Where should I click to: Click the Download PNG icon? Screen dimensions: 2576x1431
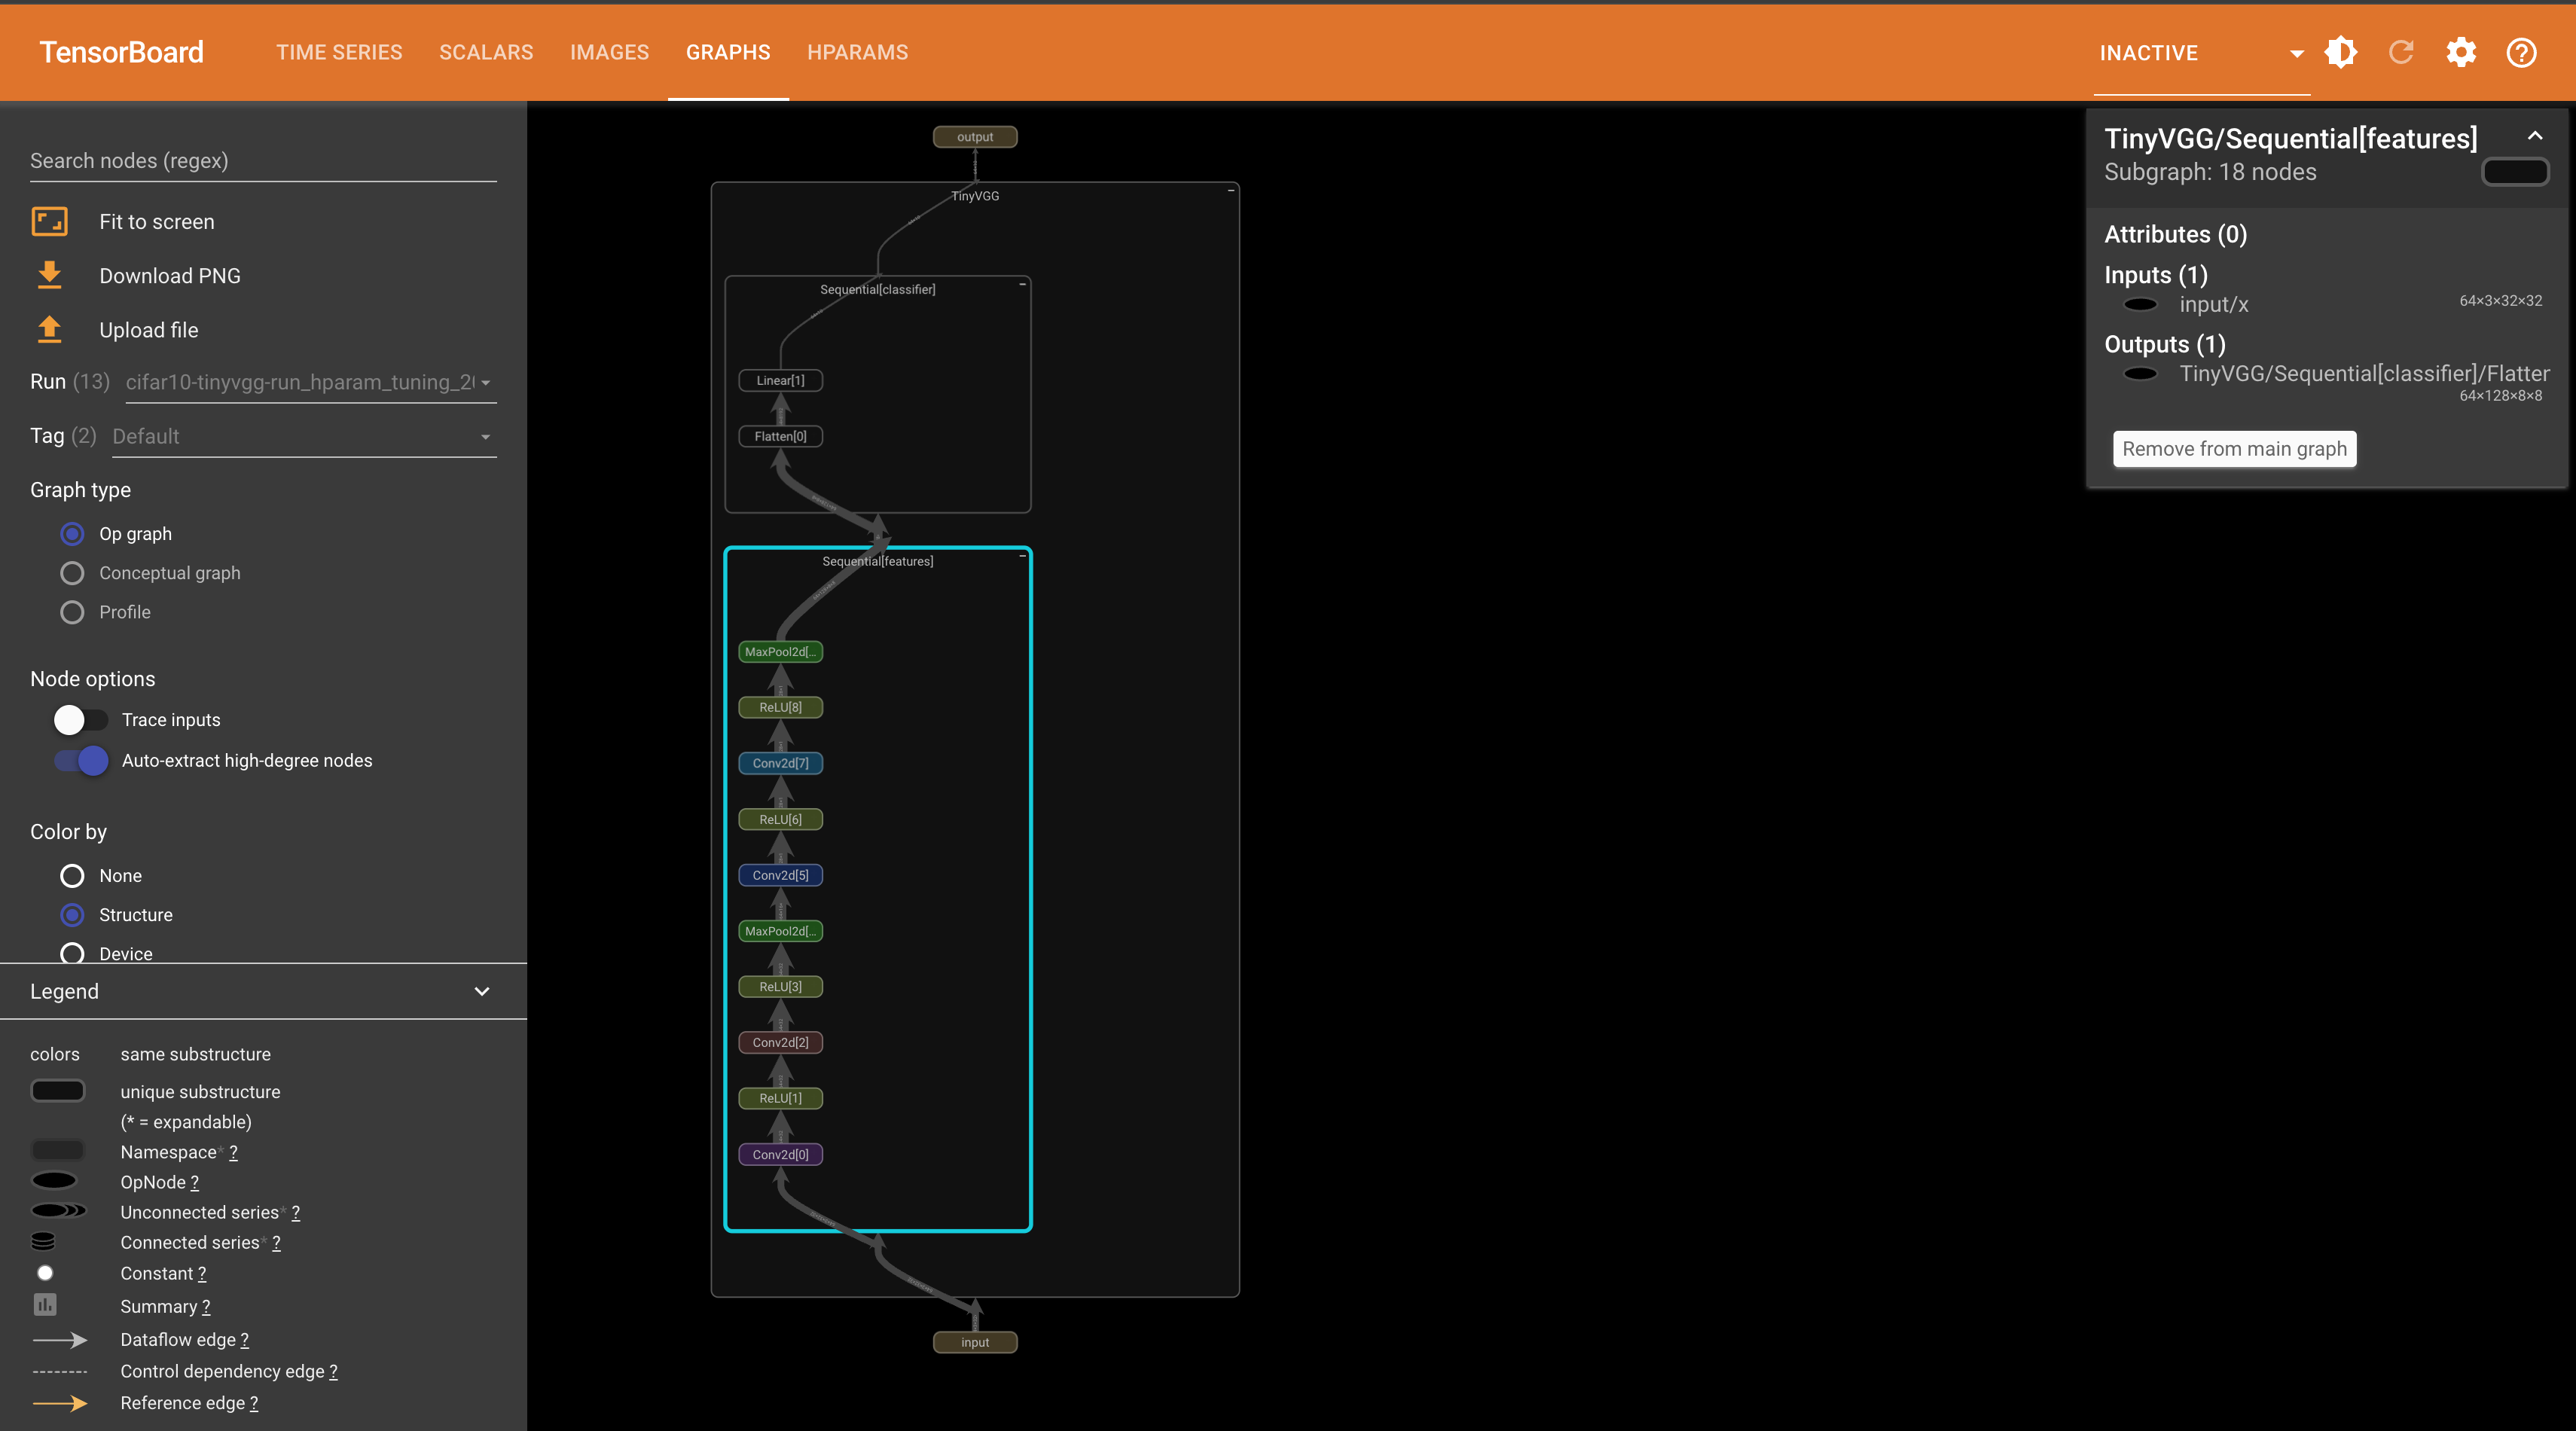pos(49,275)
